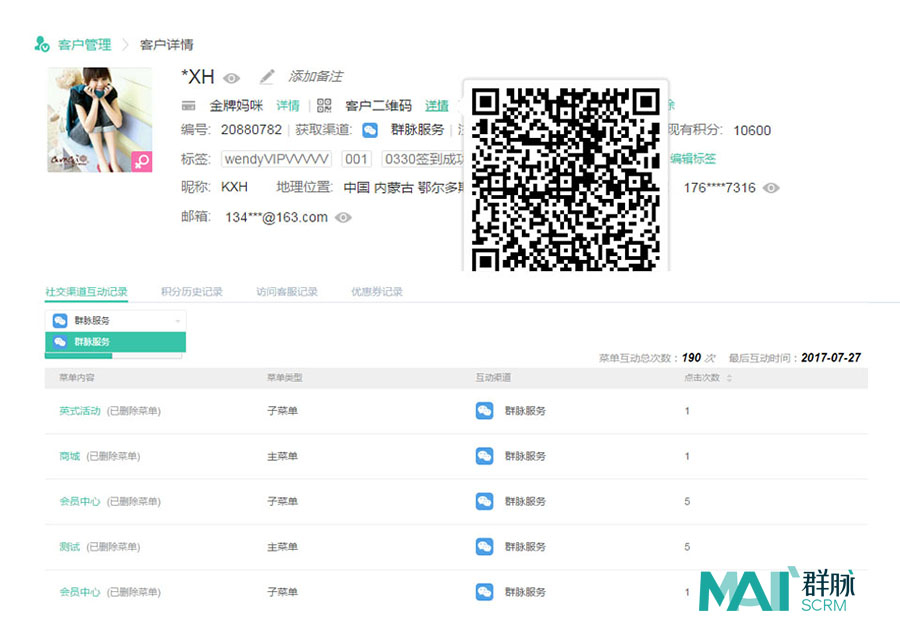Image resolution: width=900 pixels, height=638 pixels.
Task: Open 测试 menu link
Action: pos(69,547)
